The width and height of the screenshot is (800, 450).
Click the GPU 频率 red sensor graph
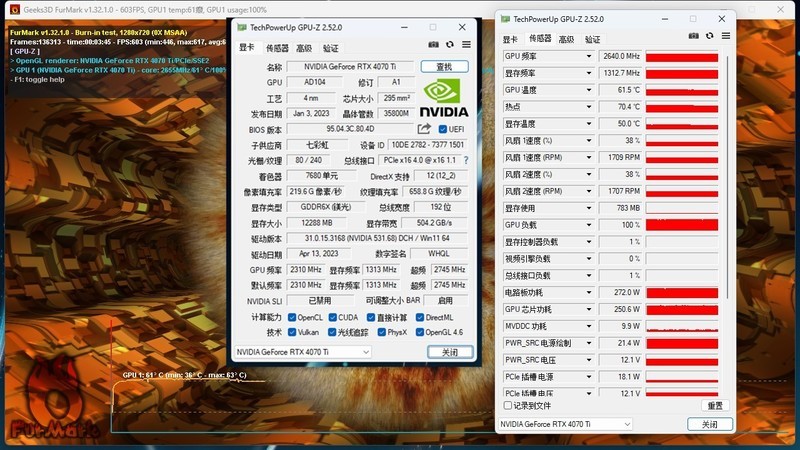pos(682,56)
